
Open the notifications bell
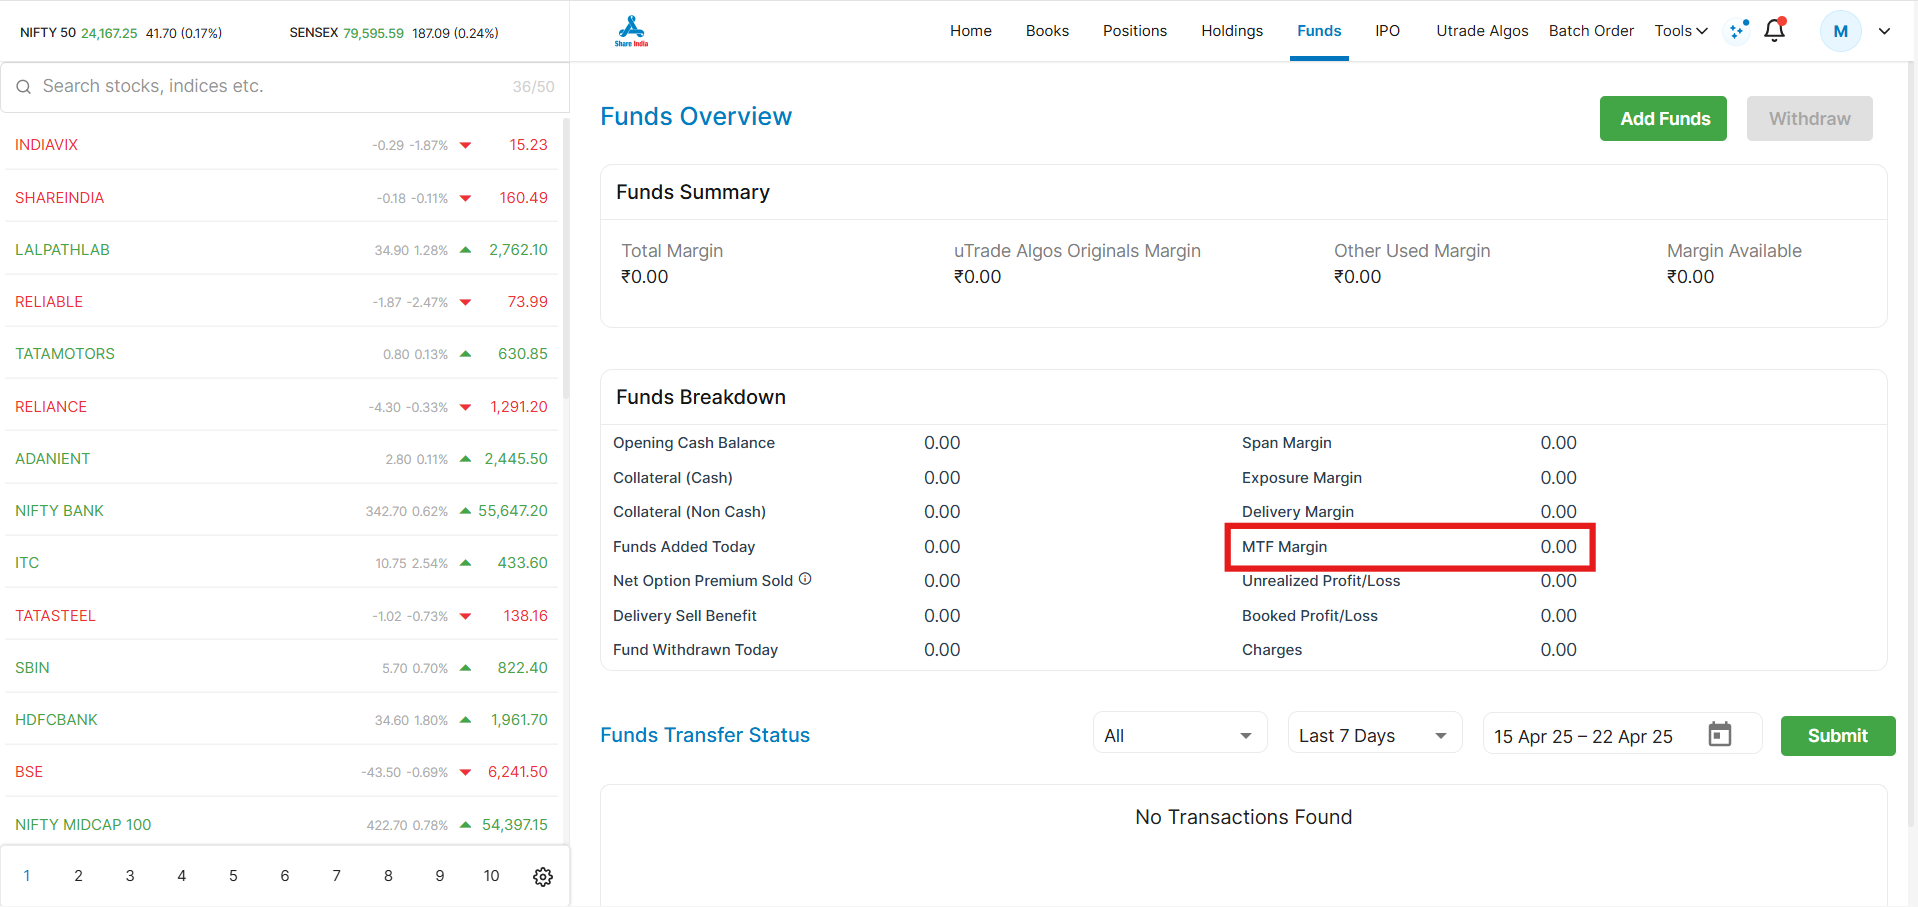1775,30
